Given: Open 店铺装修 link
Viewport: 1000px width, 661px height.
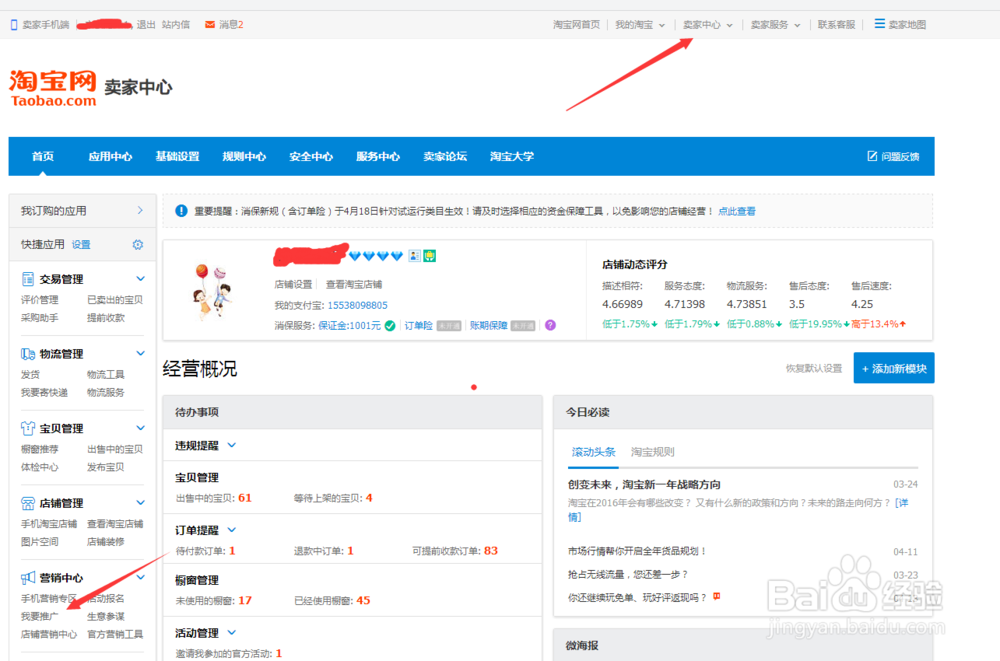Looking at the screenshot, I should point(105,542).
